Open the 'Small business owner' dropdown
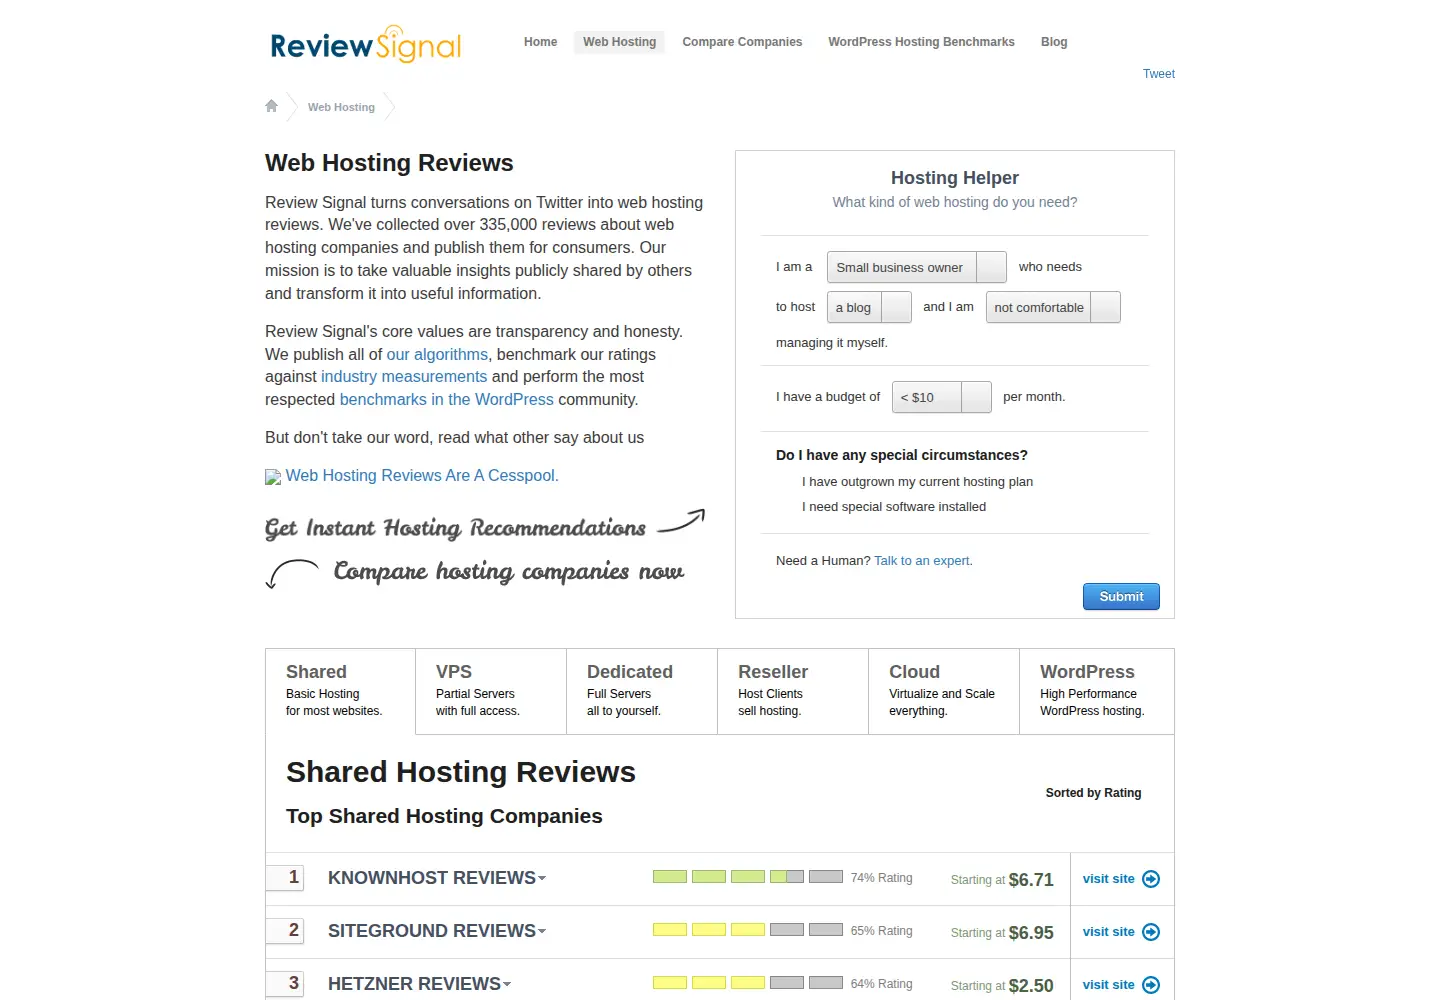 coord(916,267)
